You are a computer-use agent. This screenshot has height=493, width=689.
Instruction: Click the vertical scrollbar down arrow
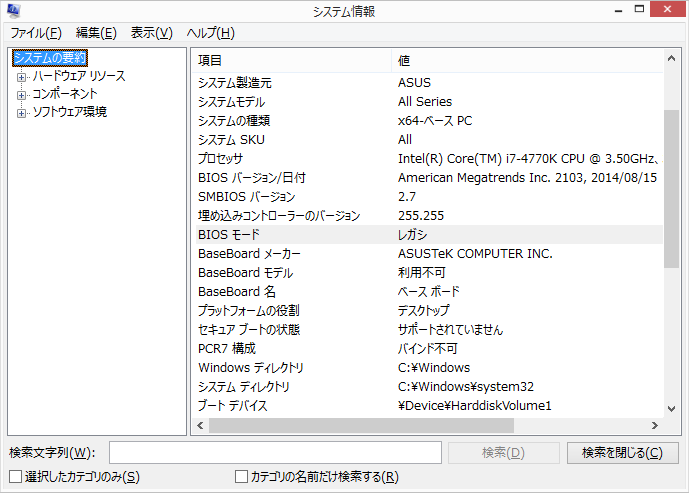(x=671, y=407)
